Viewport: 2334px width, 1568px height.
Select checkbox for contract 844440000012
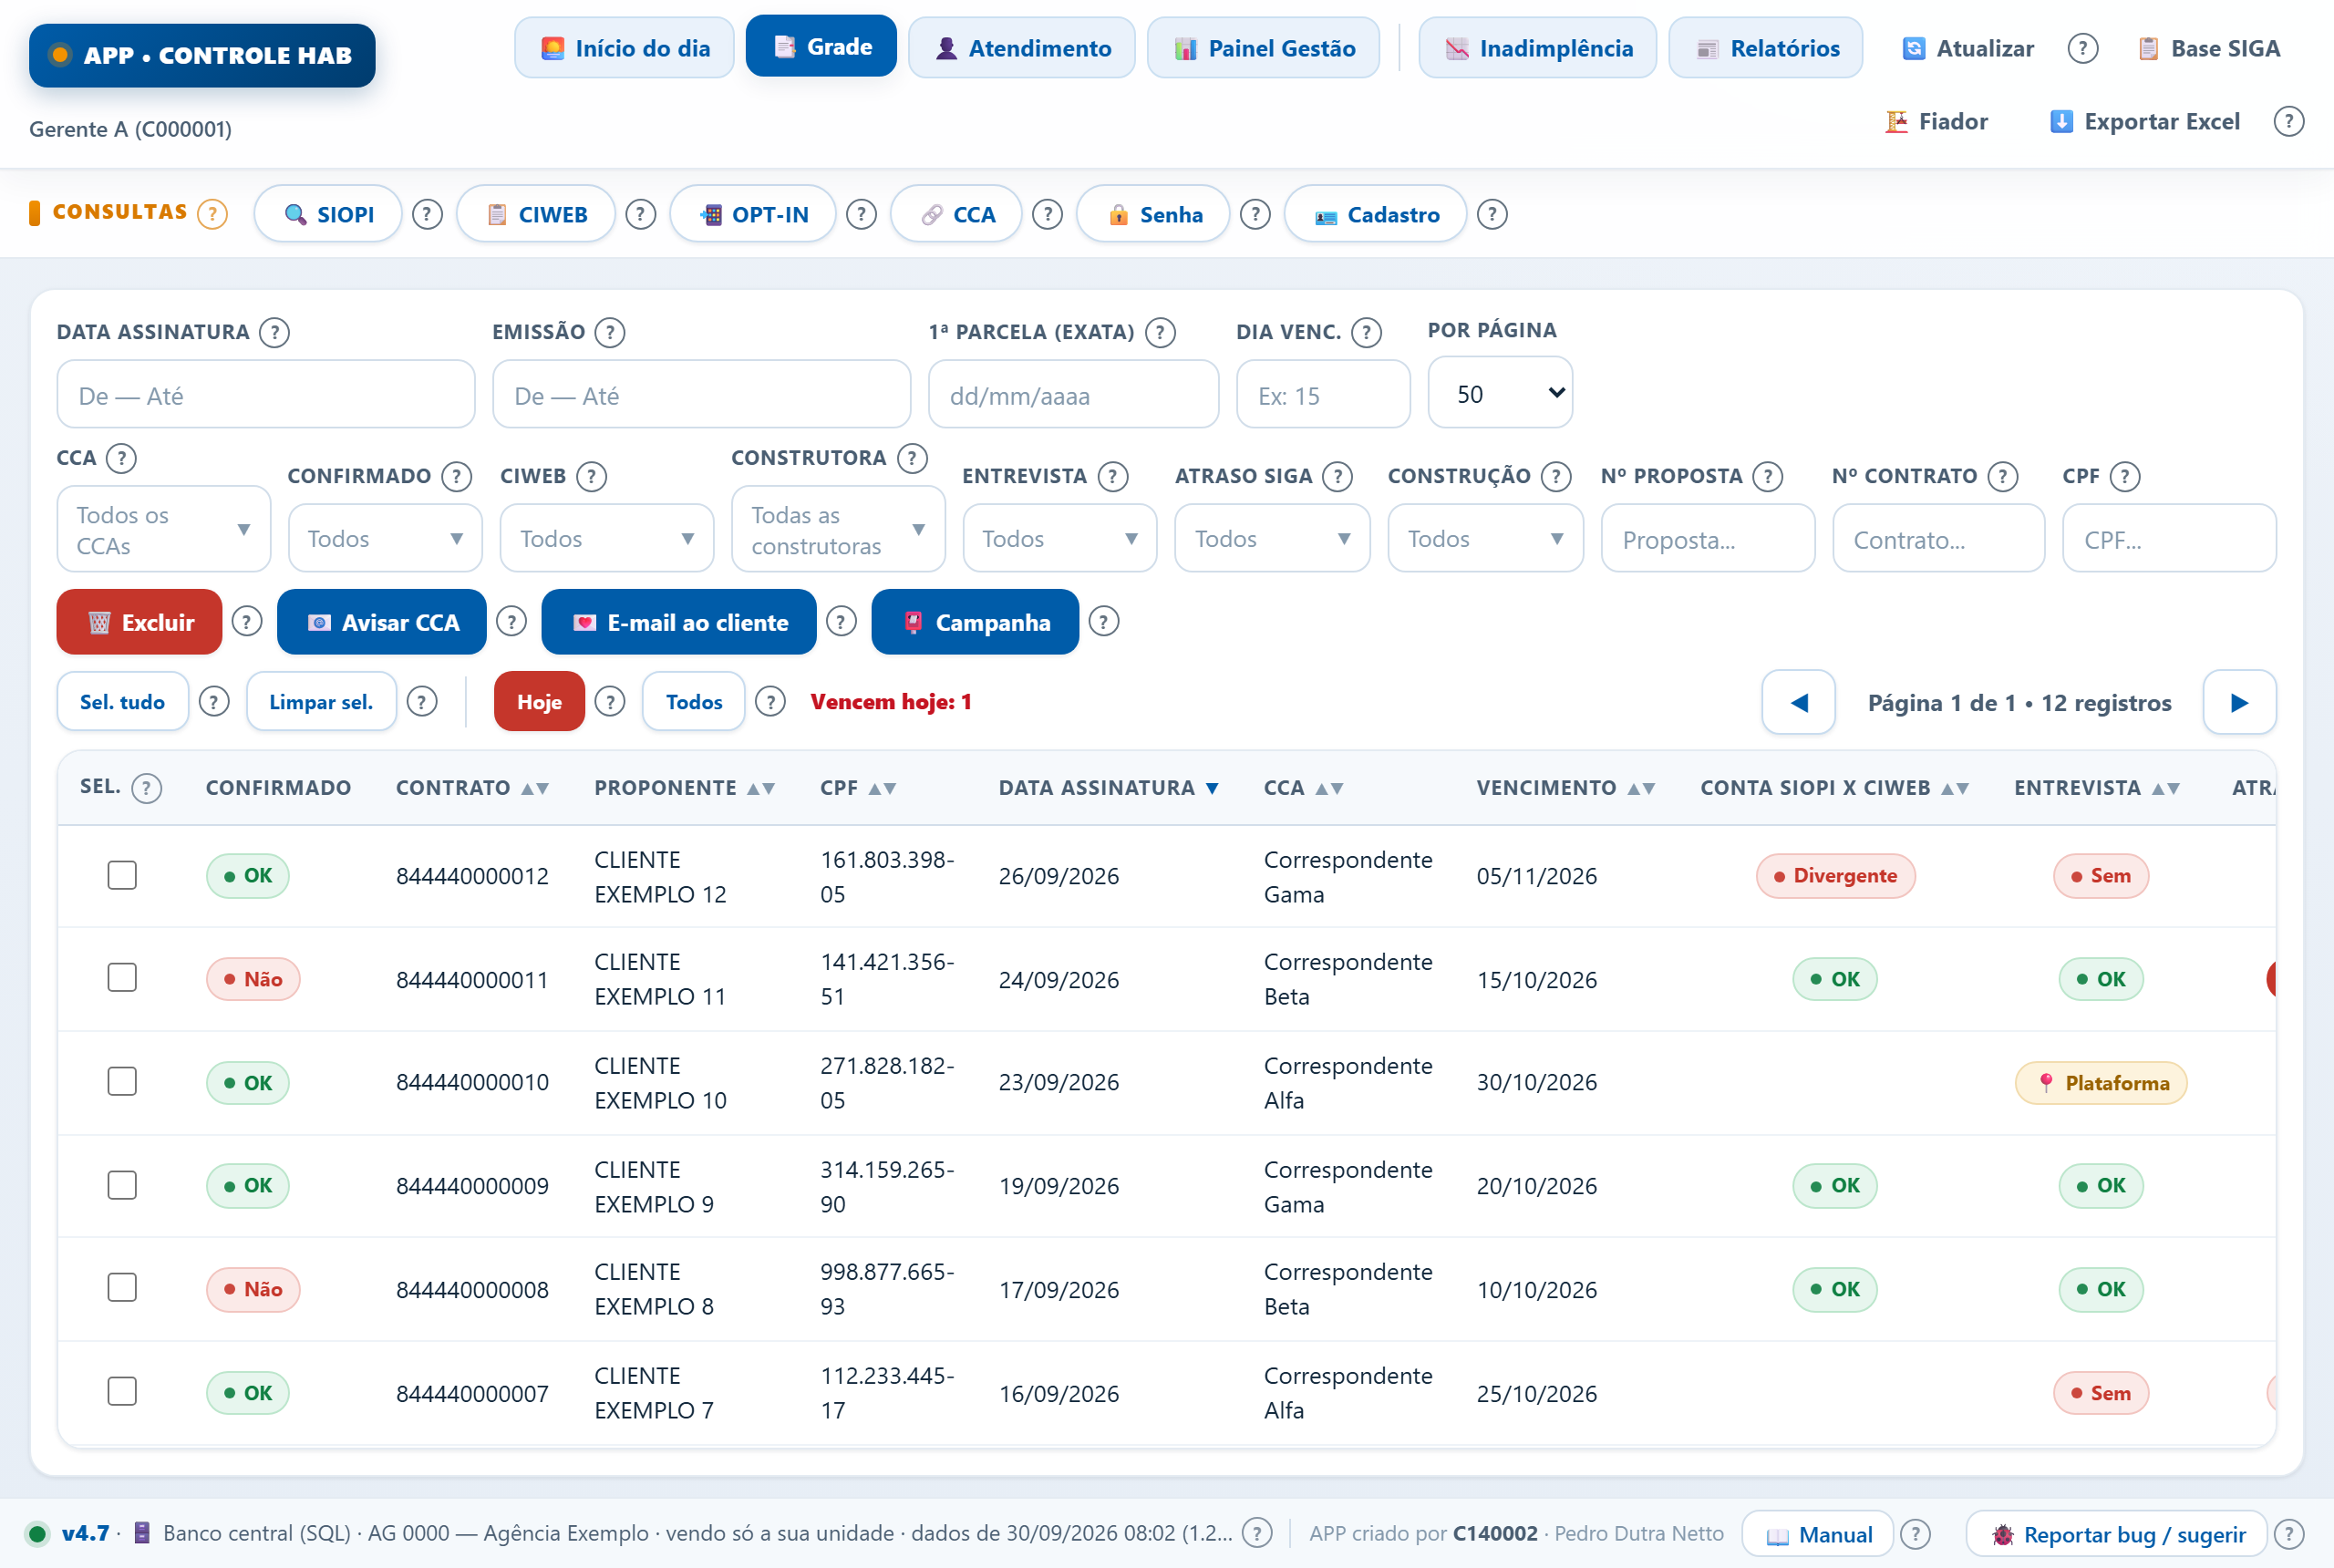tap(122, 875)
